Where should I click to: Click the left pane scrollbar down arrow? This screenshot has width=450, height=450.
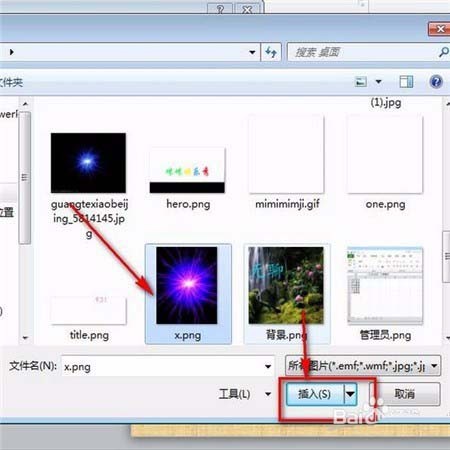[25, 338]
